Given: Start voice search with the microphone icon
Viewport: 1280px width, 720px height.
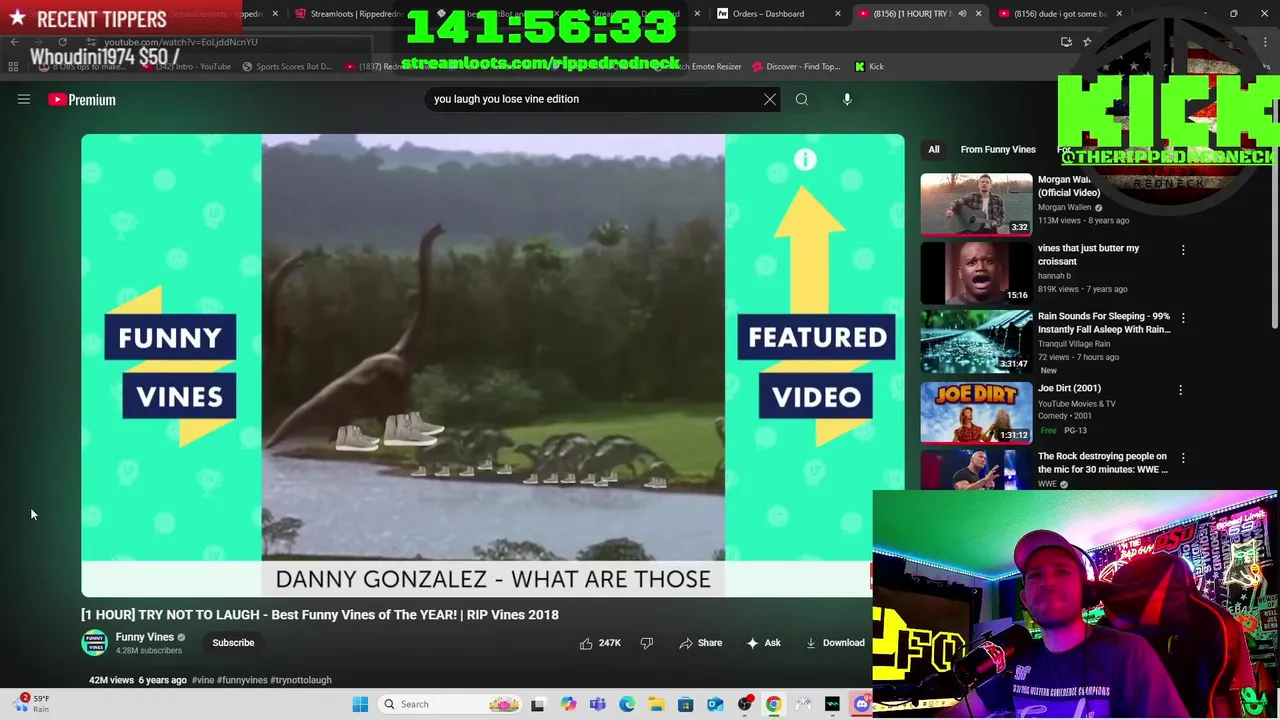Looking at the screenshot, I should coord(847,99).
